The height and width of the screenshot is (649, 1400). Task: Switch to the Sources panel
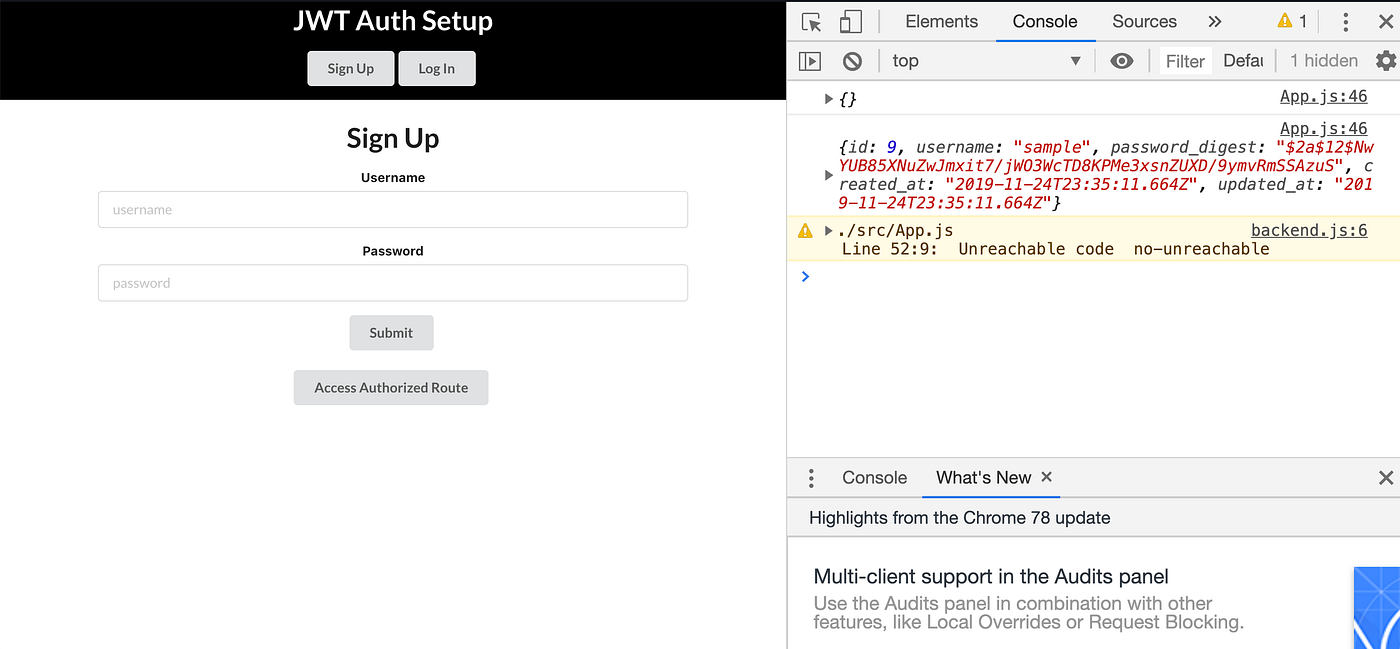tap(1143, 21)
